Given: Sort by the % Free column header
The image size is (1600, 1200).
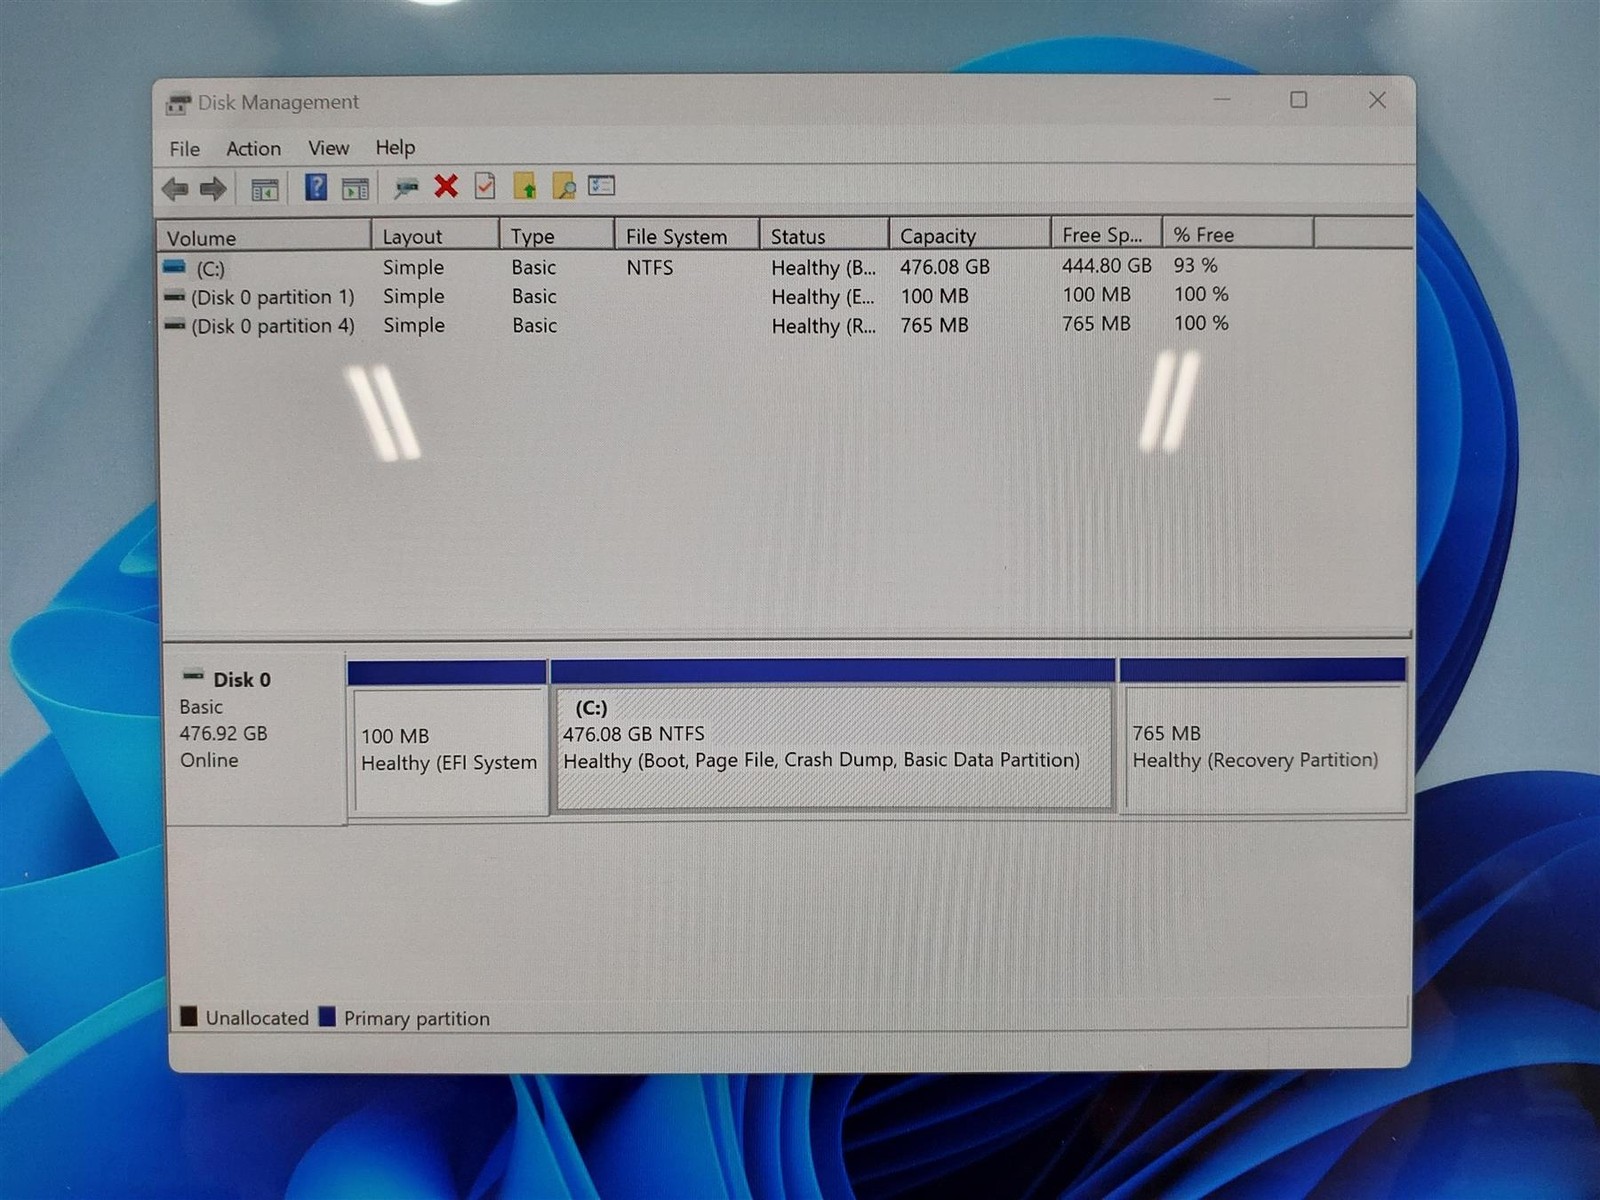Looking at the screenshot, I should click(1238, 234).
